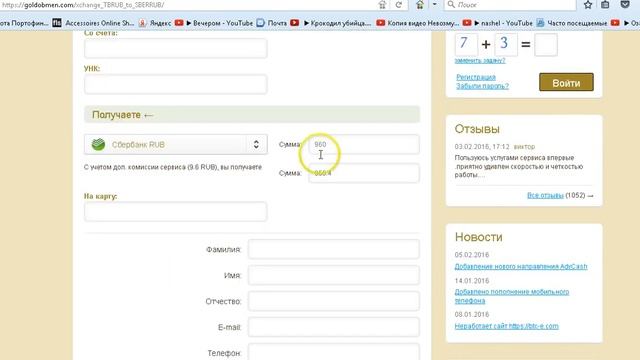Click the goldobmen.com URL address bar
This screenshot has width=640, height=360.
[x=188, y=5]
